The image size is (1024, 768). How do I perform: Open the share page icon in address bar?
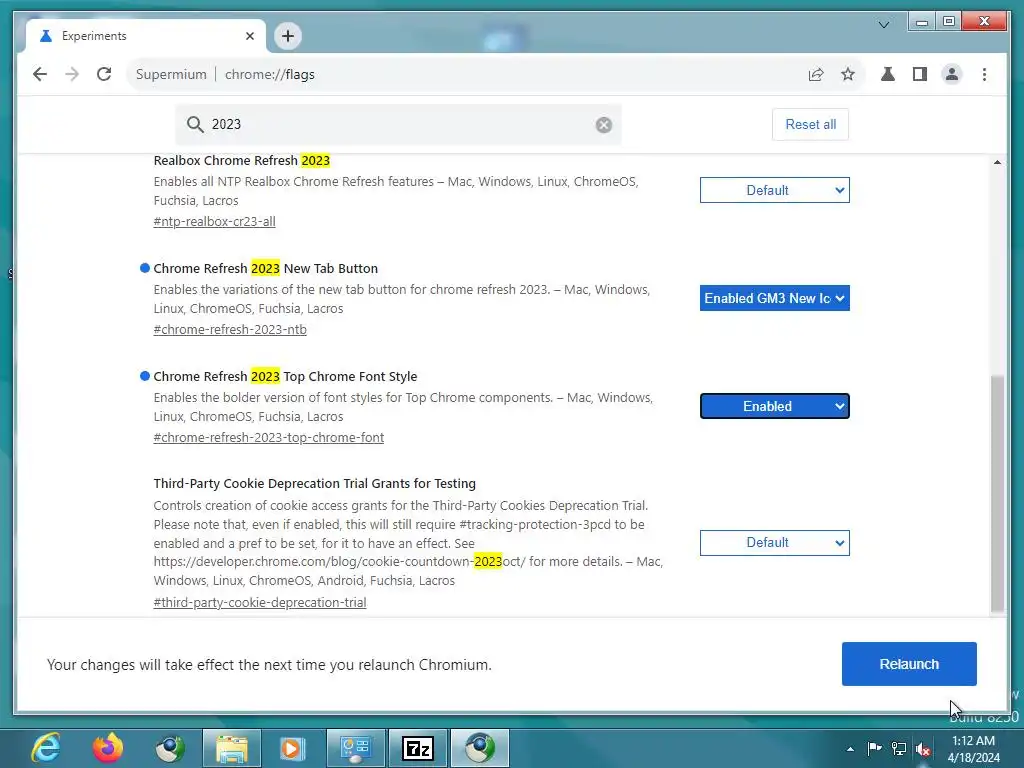click(816, 74)
